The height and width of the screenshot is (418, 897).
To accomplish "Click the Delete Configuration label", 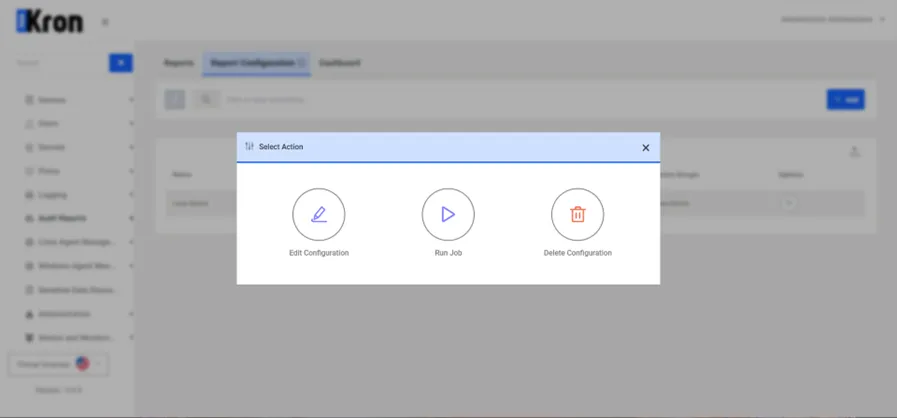I will (577, 253).
